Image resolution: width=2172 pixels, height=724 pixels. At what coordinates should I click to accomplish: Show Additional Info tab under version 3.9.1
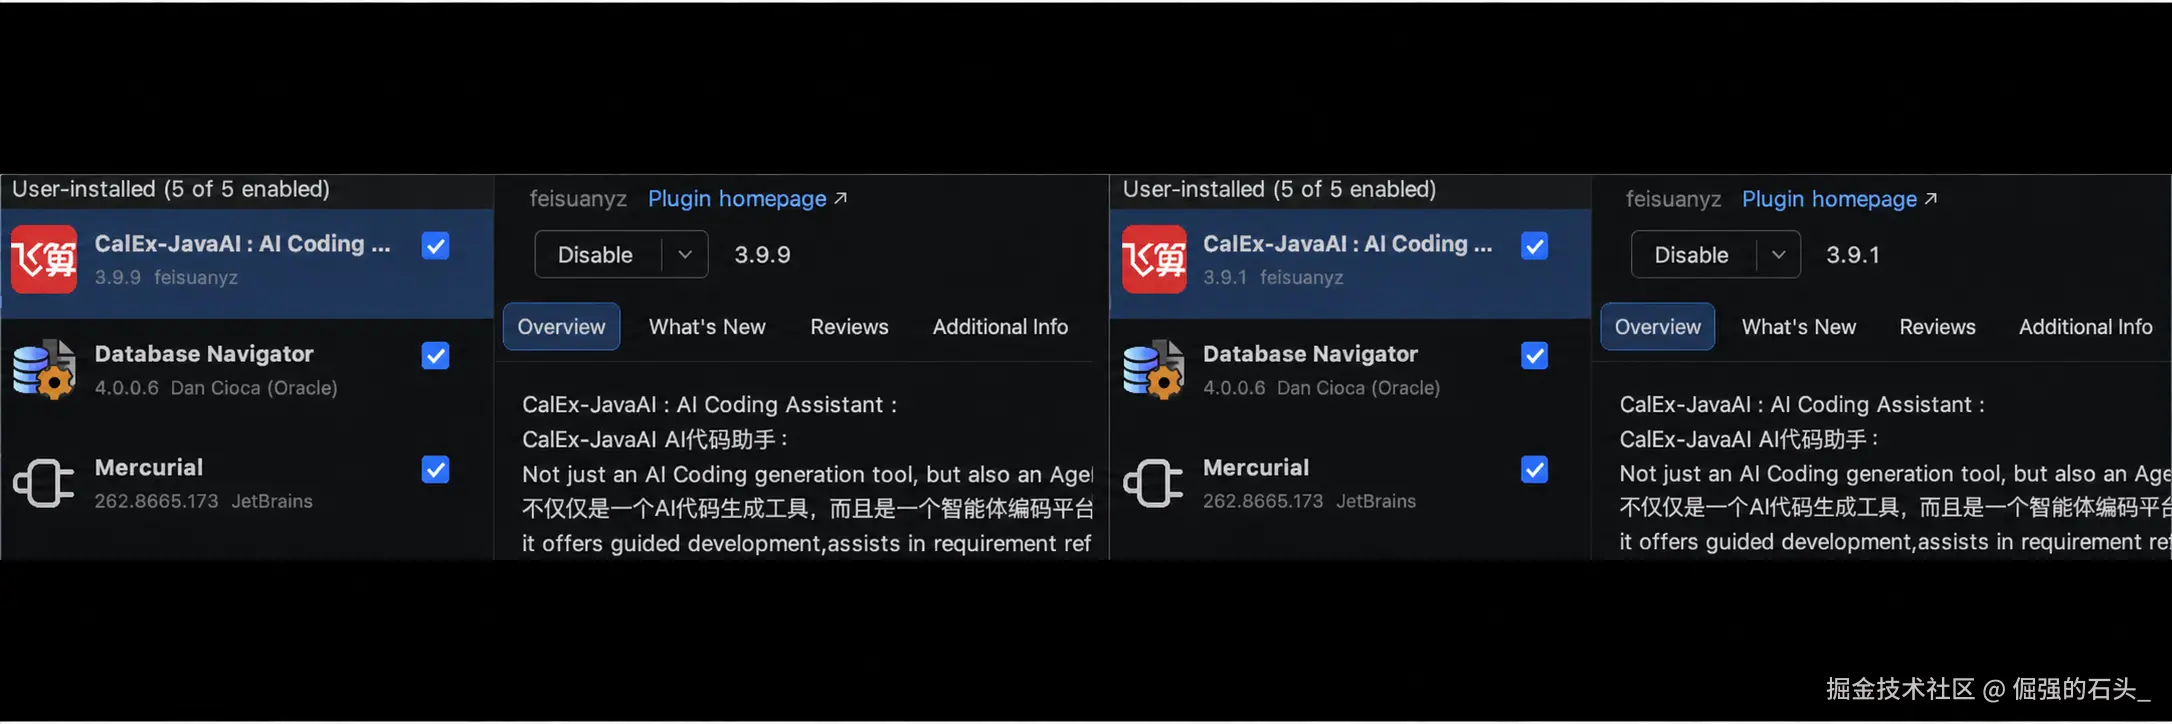pos(2085,327)
